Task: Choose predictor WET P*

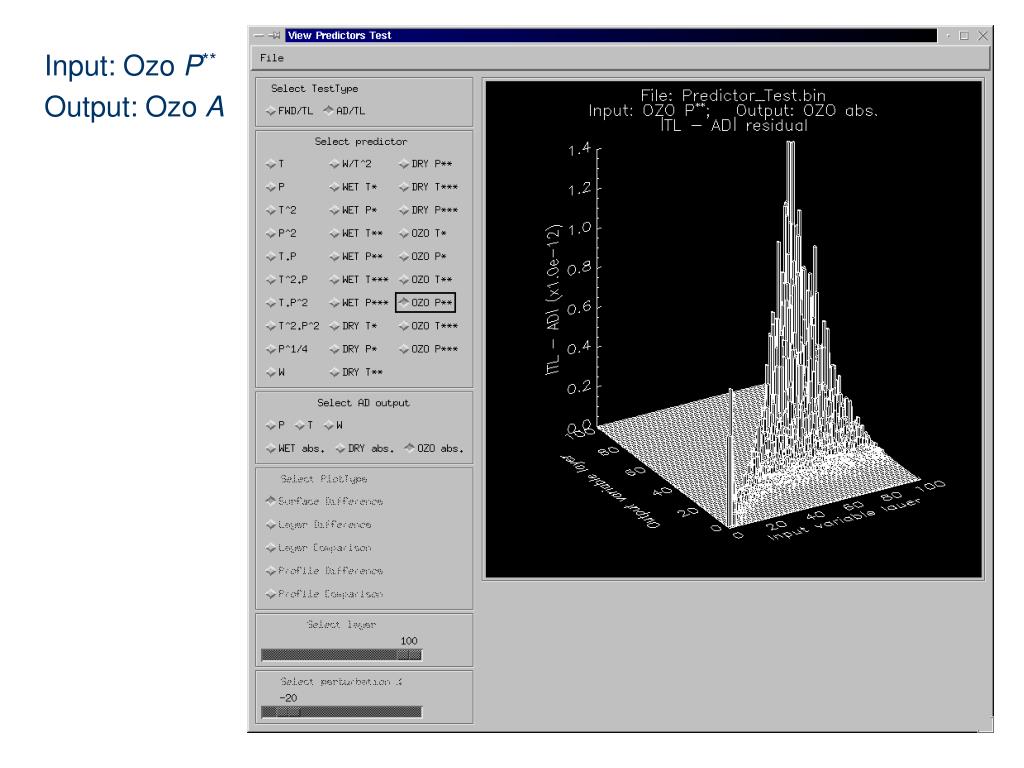Action: [353, 210]
